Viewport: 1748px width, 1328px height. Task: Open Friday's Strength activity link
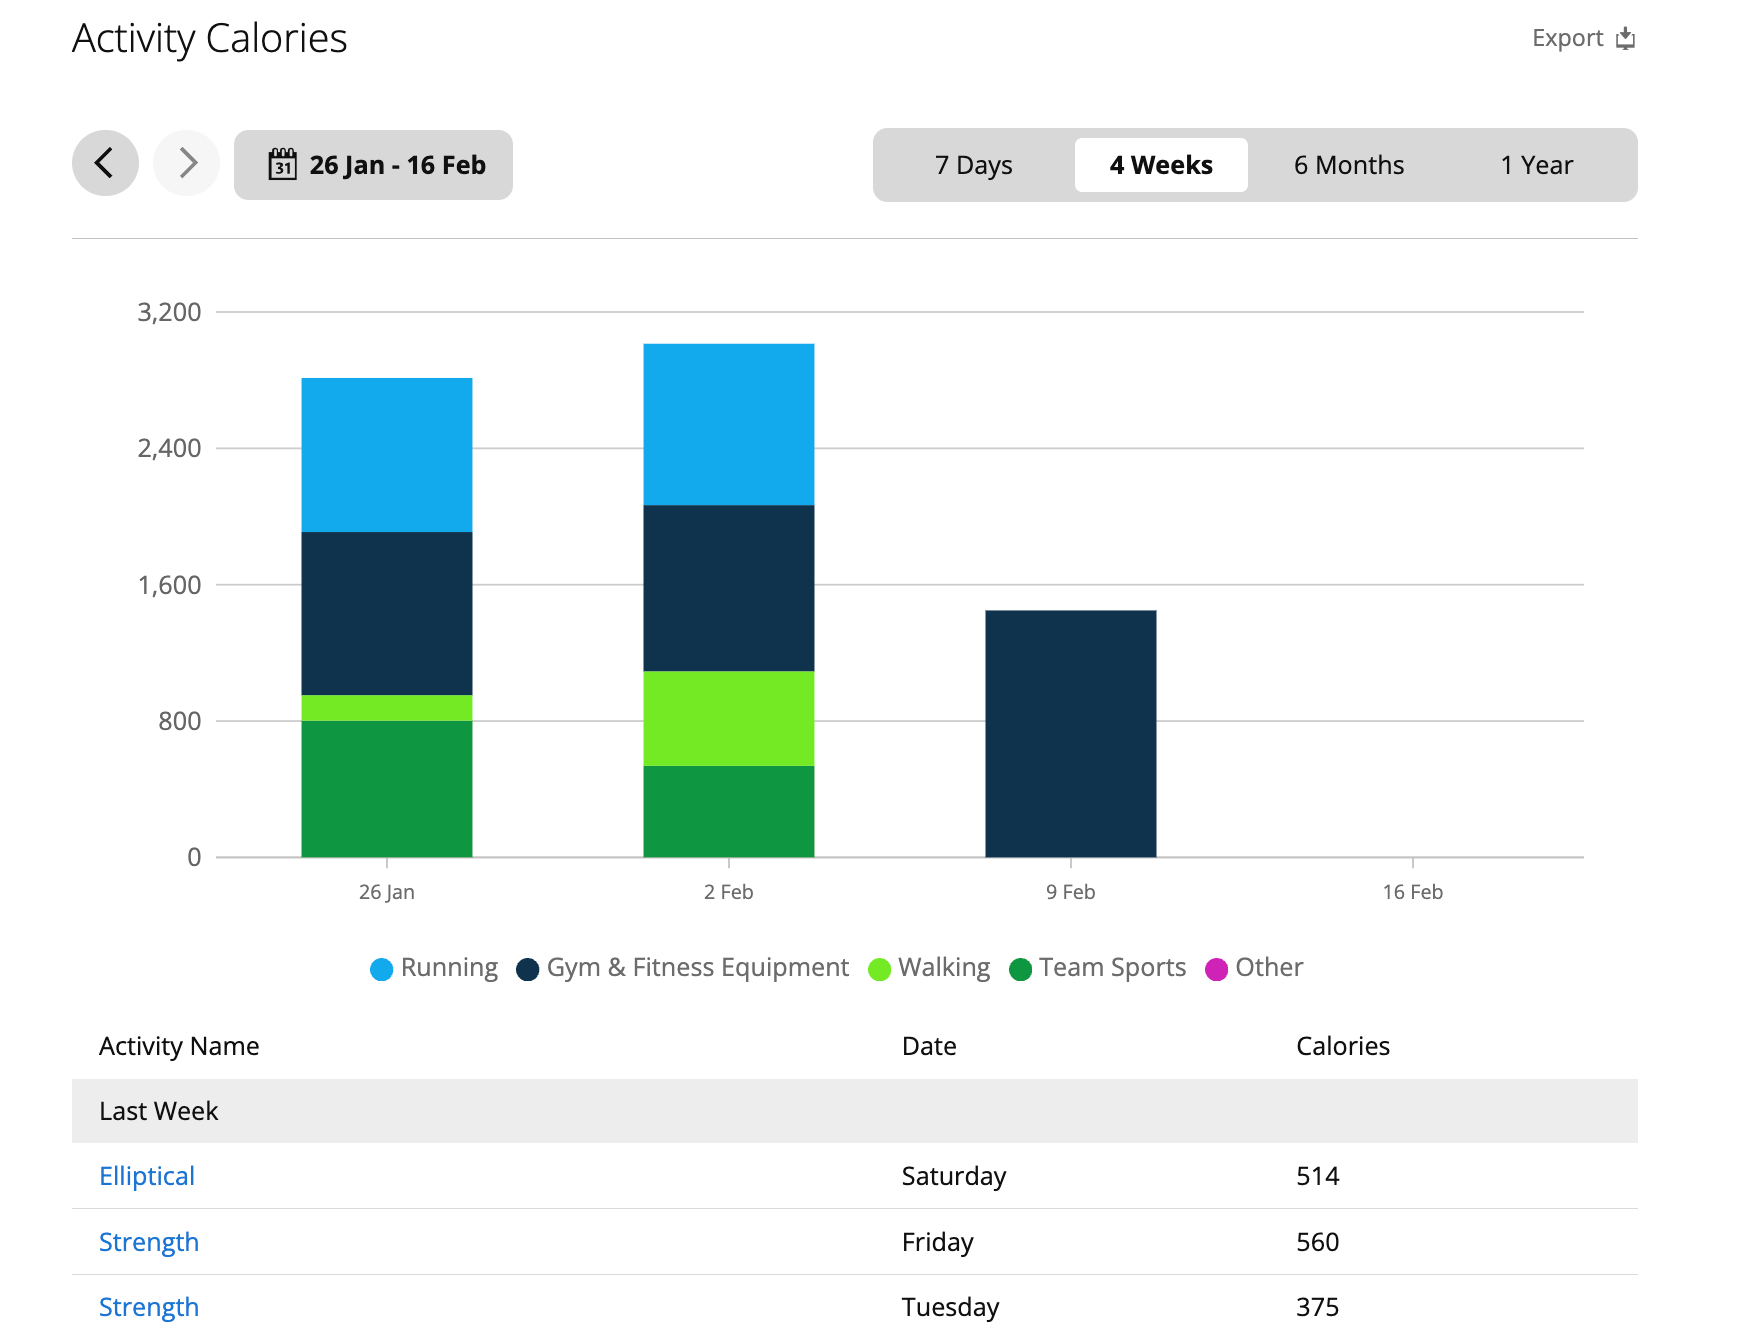(149, 1242)
